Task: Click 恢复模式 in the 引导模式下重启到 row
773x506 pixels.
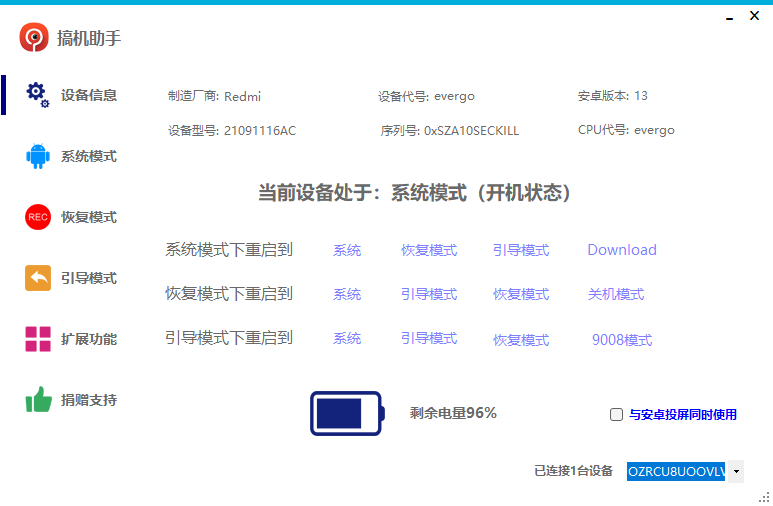Action: click(521, 340)
